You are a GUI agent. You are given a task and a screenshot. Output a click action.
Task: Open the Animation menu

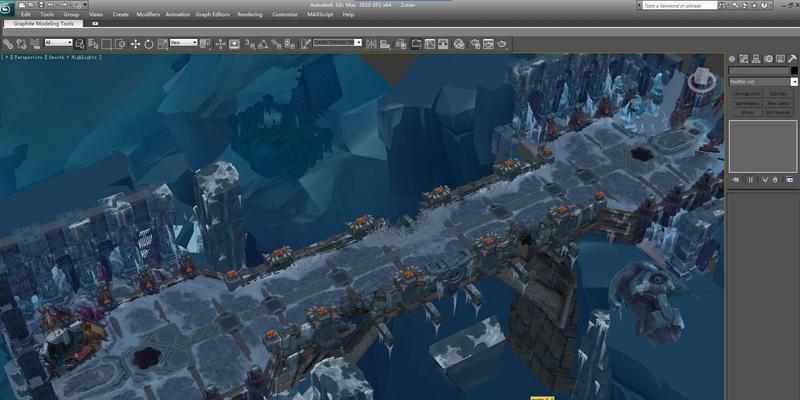[178, 14]
